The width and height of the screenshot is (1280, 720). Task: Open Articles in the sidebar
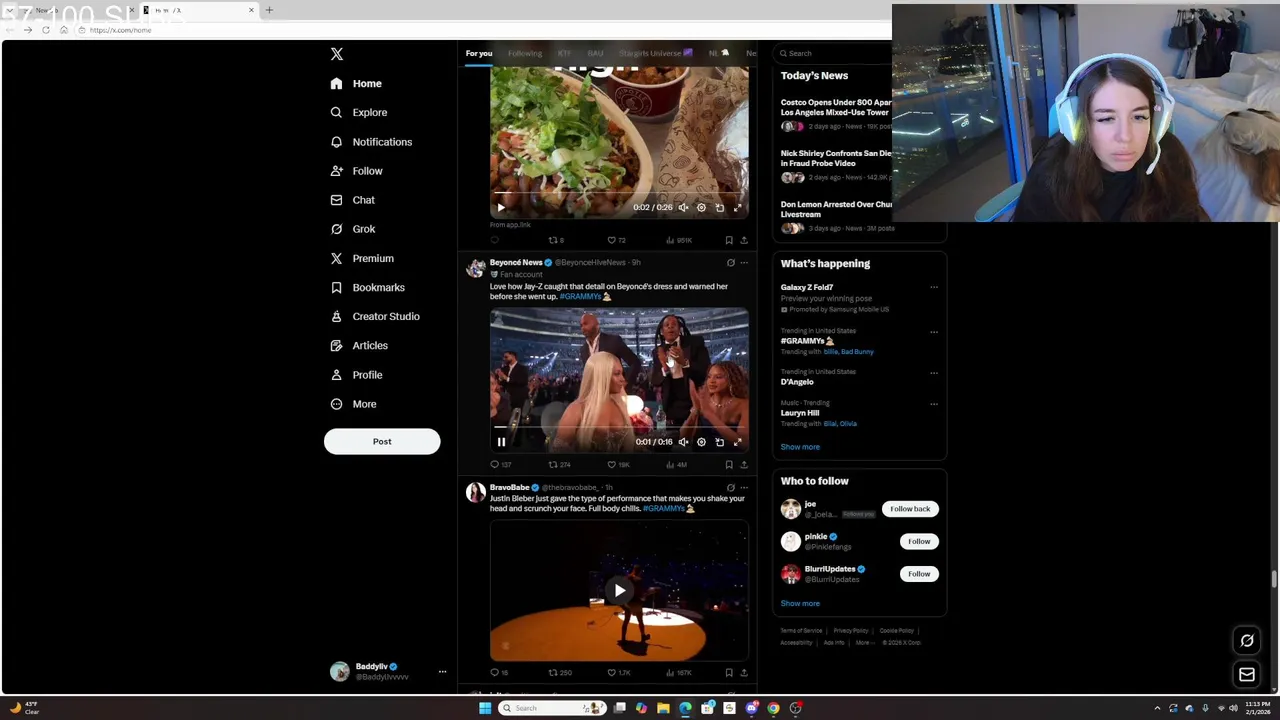(359, 345)
